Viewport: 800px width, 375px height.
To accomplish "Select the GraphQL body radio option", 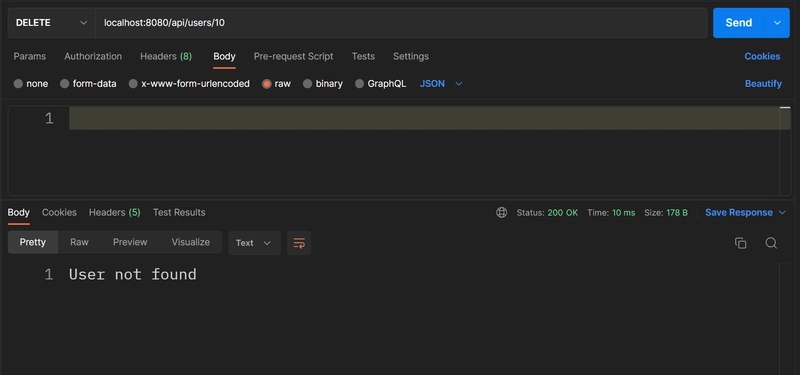I will pyautogui.click(x=359, y=84).
